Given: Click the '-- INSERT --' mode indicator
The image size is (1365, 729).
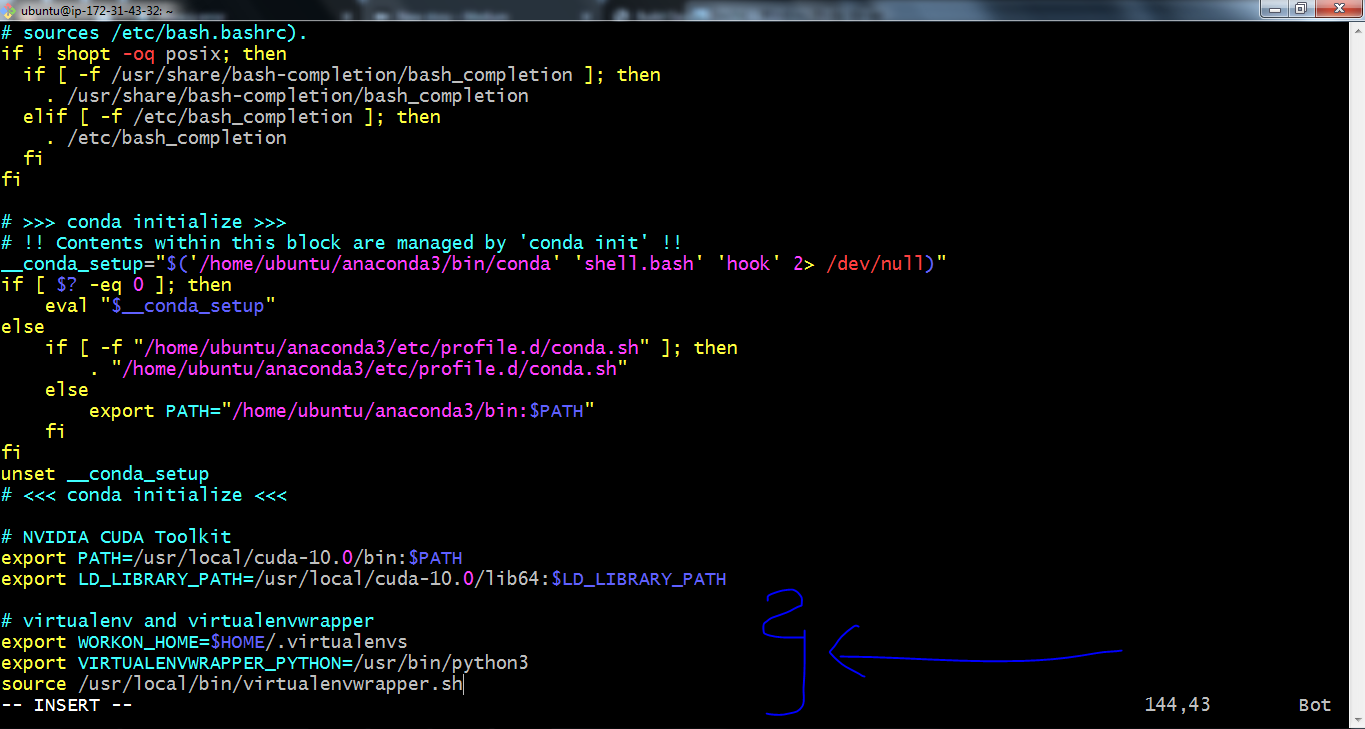Looking at the screenshot, I should 67,705.
